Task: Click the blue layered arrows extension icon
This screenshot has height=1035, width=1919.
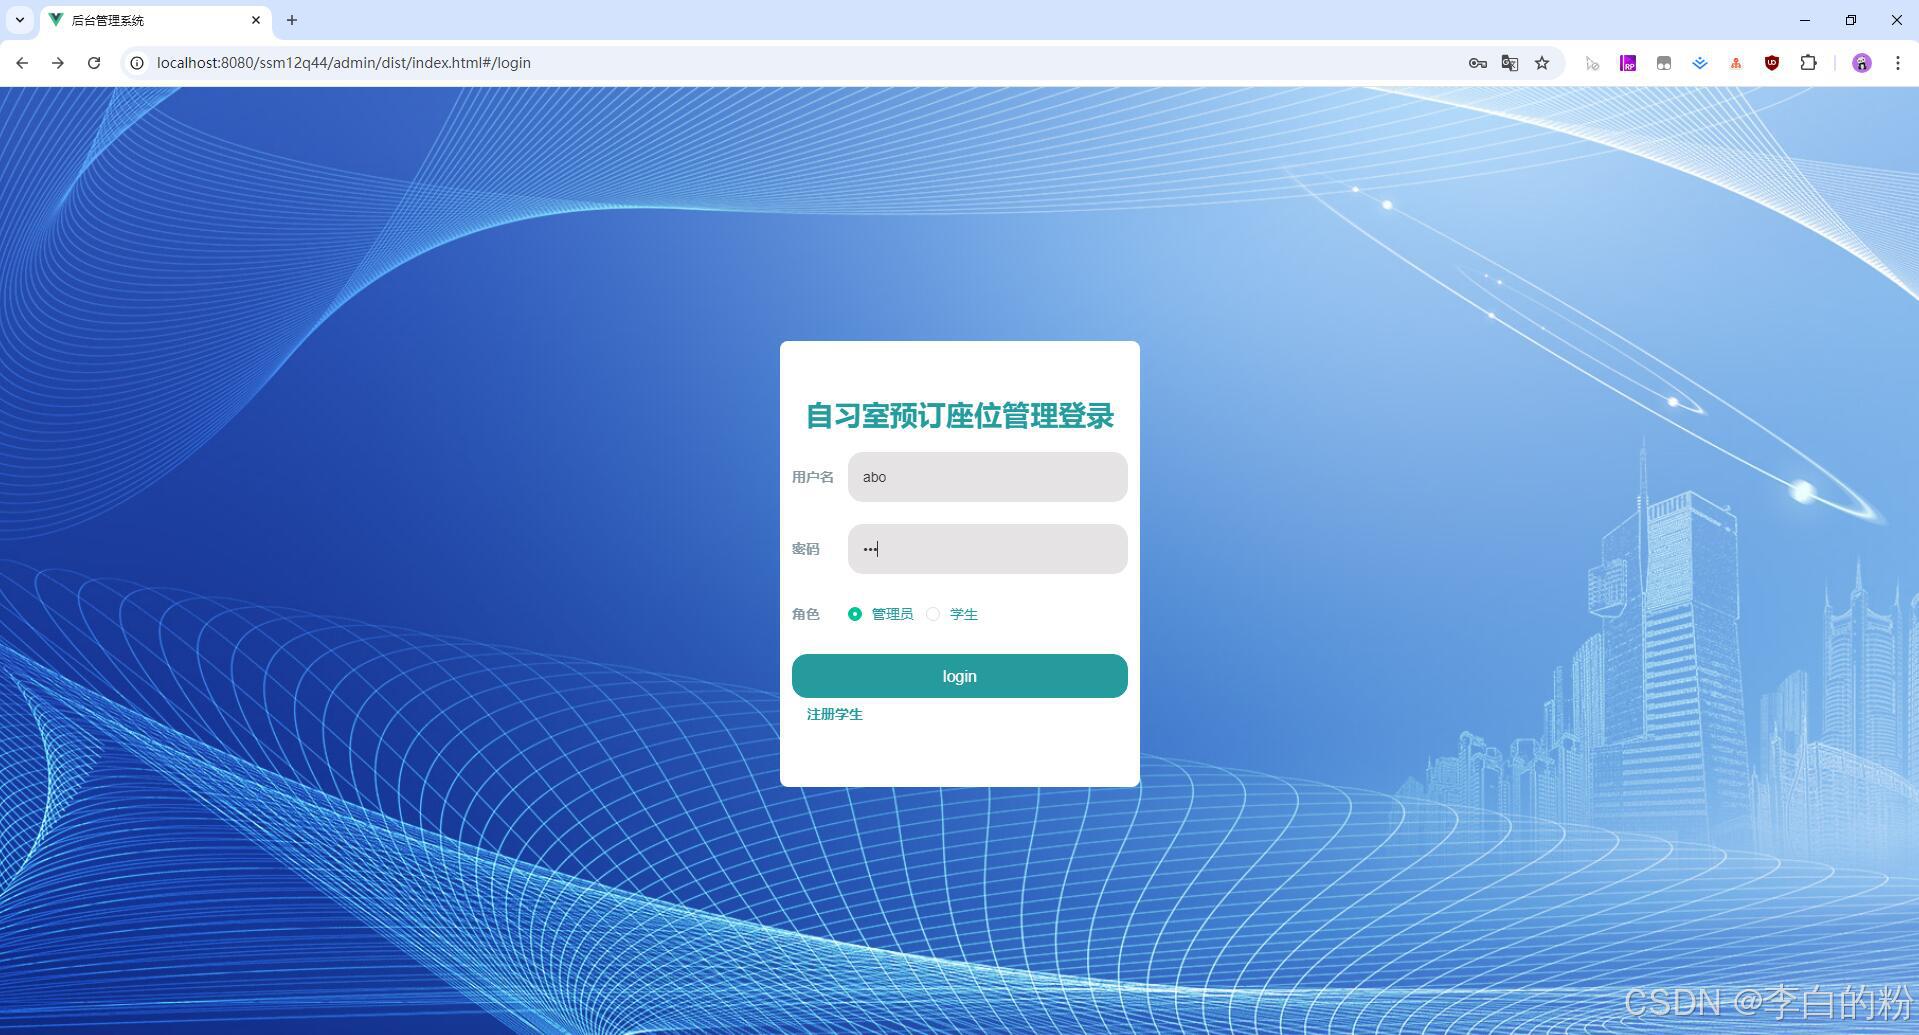Action: point(1700,63)
